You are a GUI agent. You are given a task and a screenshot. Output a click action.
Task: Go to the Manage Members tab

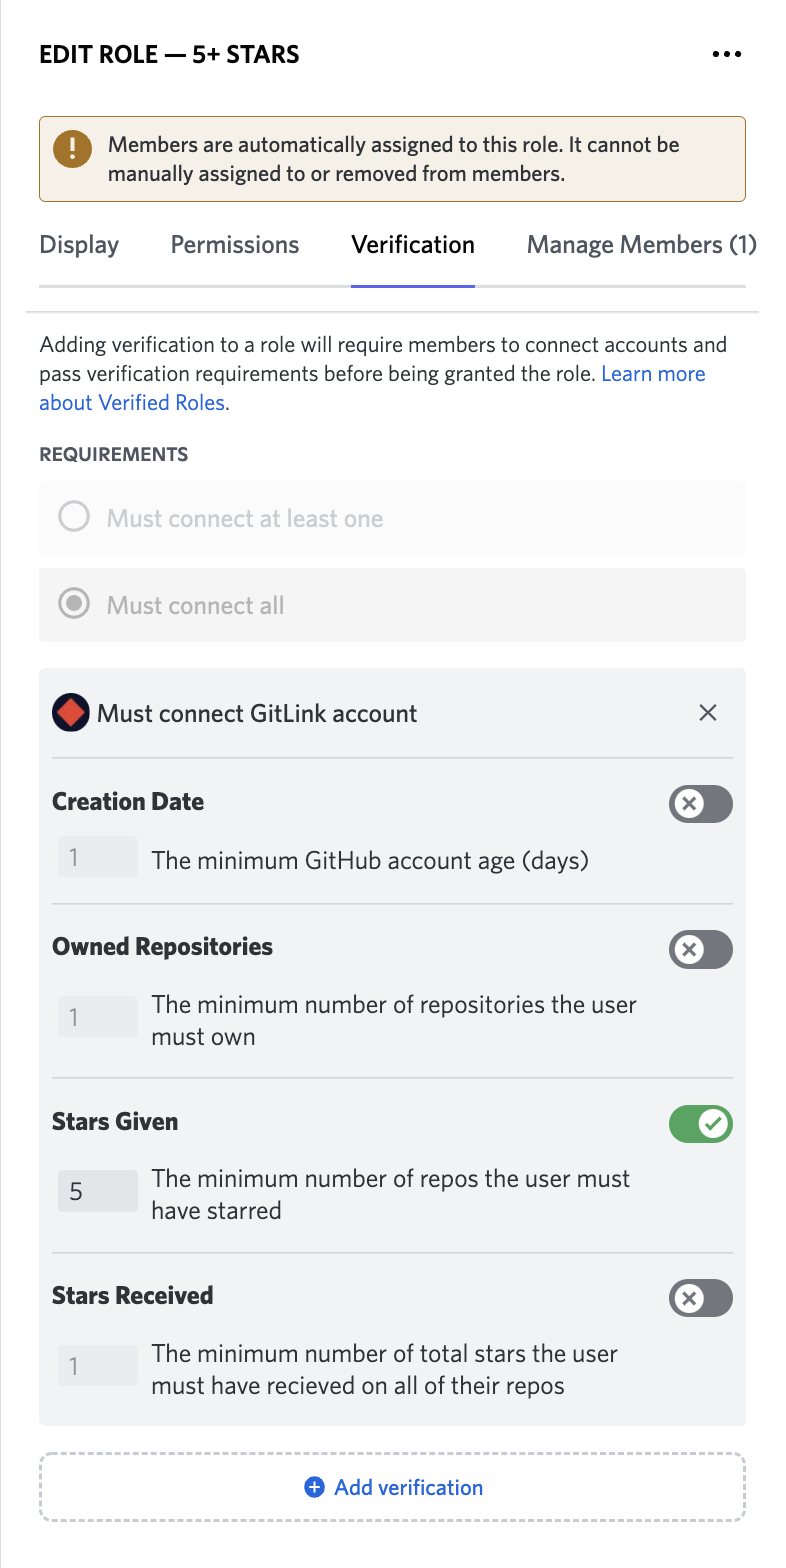coord(641,245)
